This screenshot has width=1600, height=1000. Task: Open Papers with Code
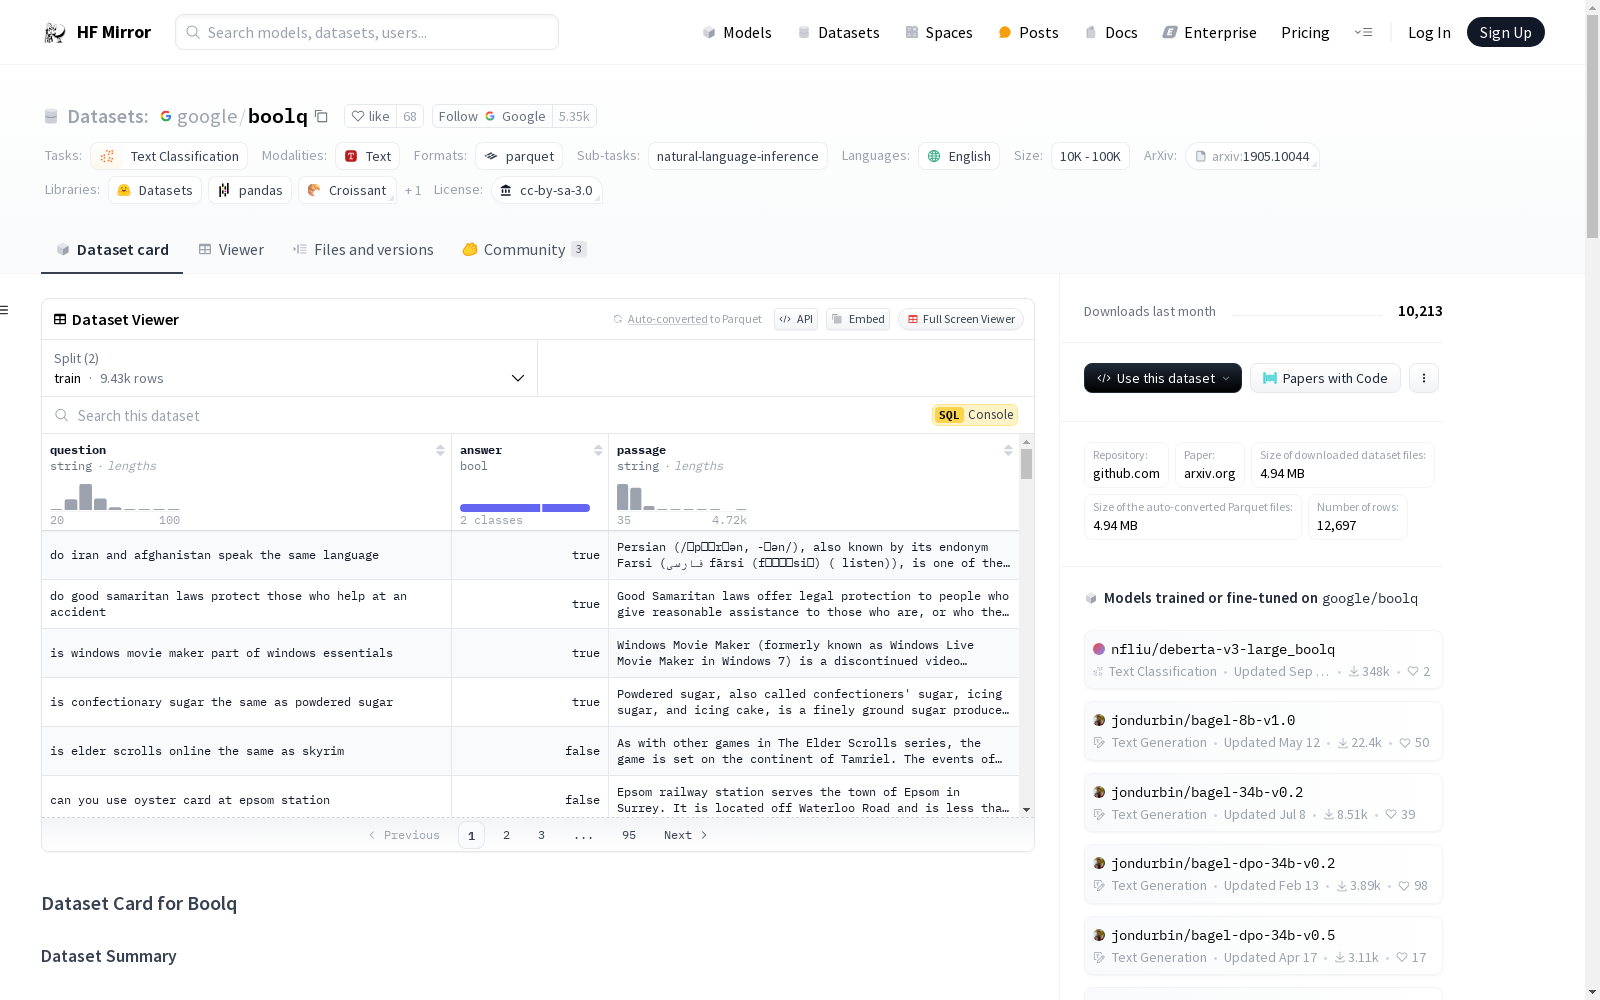1325,378
